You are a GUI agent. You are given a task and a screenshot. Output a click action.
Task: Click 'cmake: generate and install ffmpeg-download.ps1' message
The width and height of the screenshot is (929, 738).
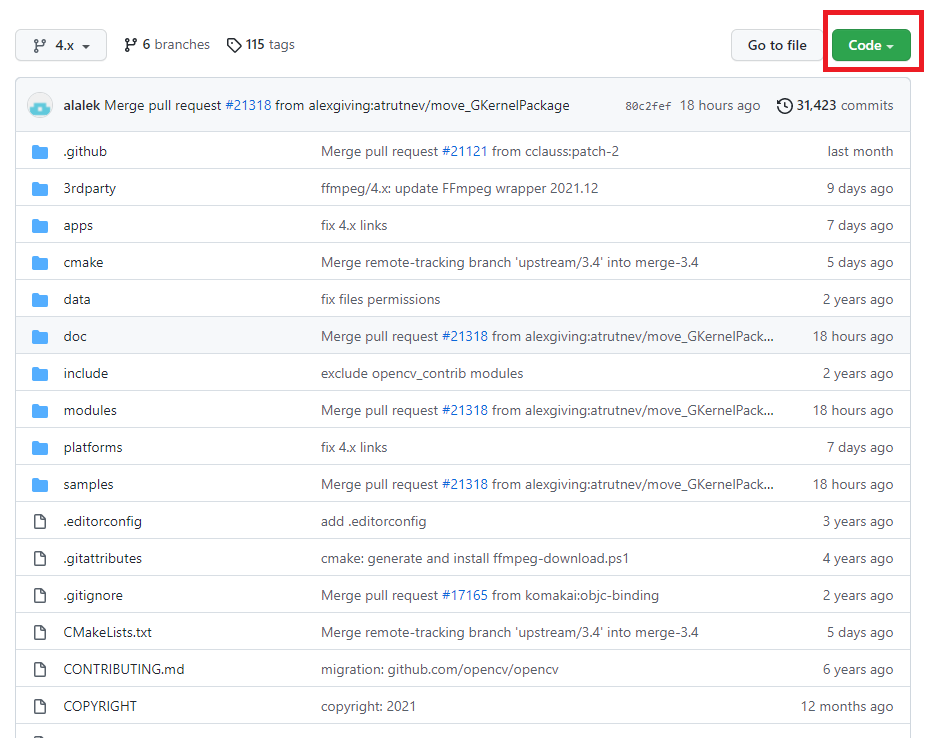(475, 559)
